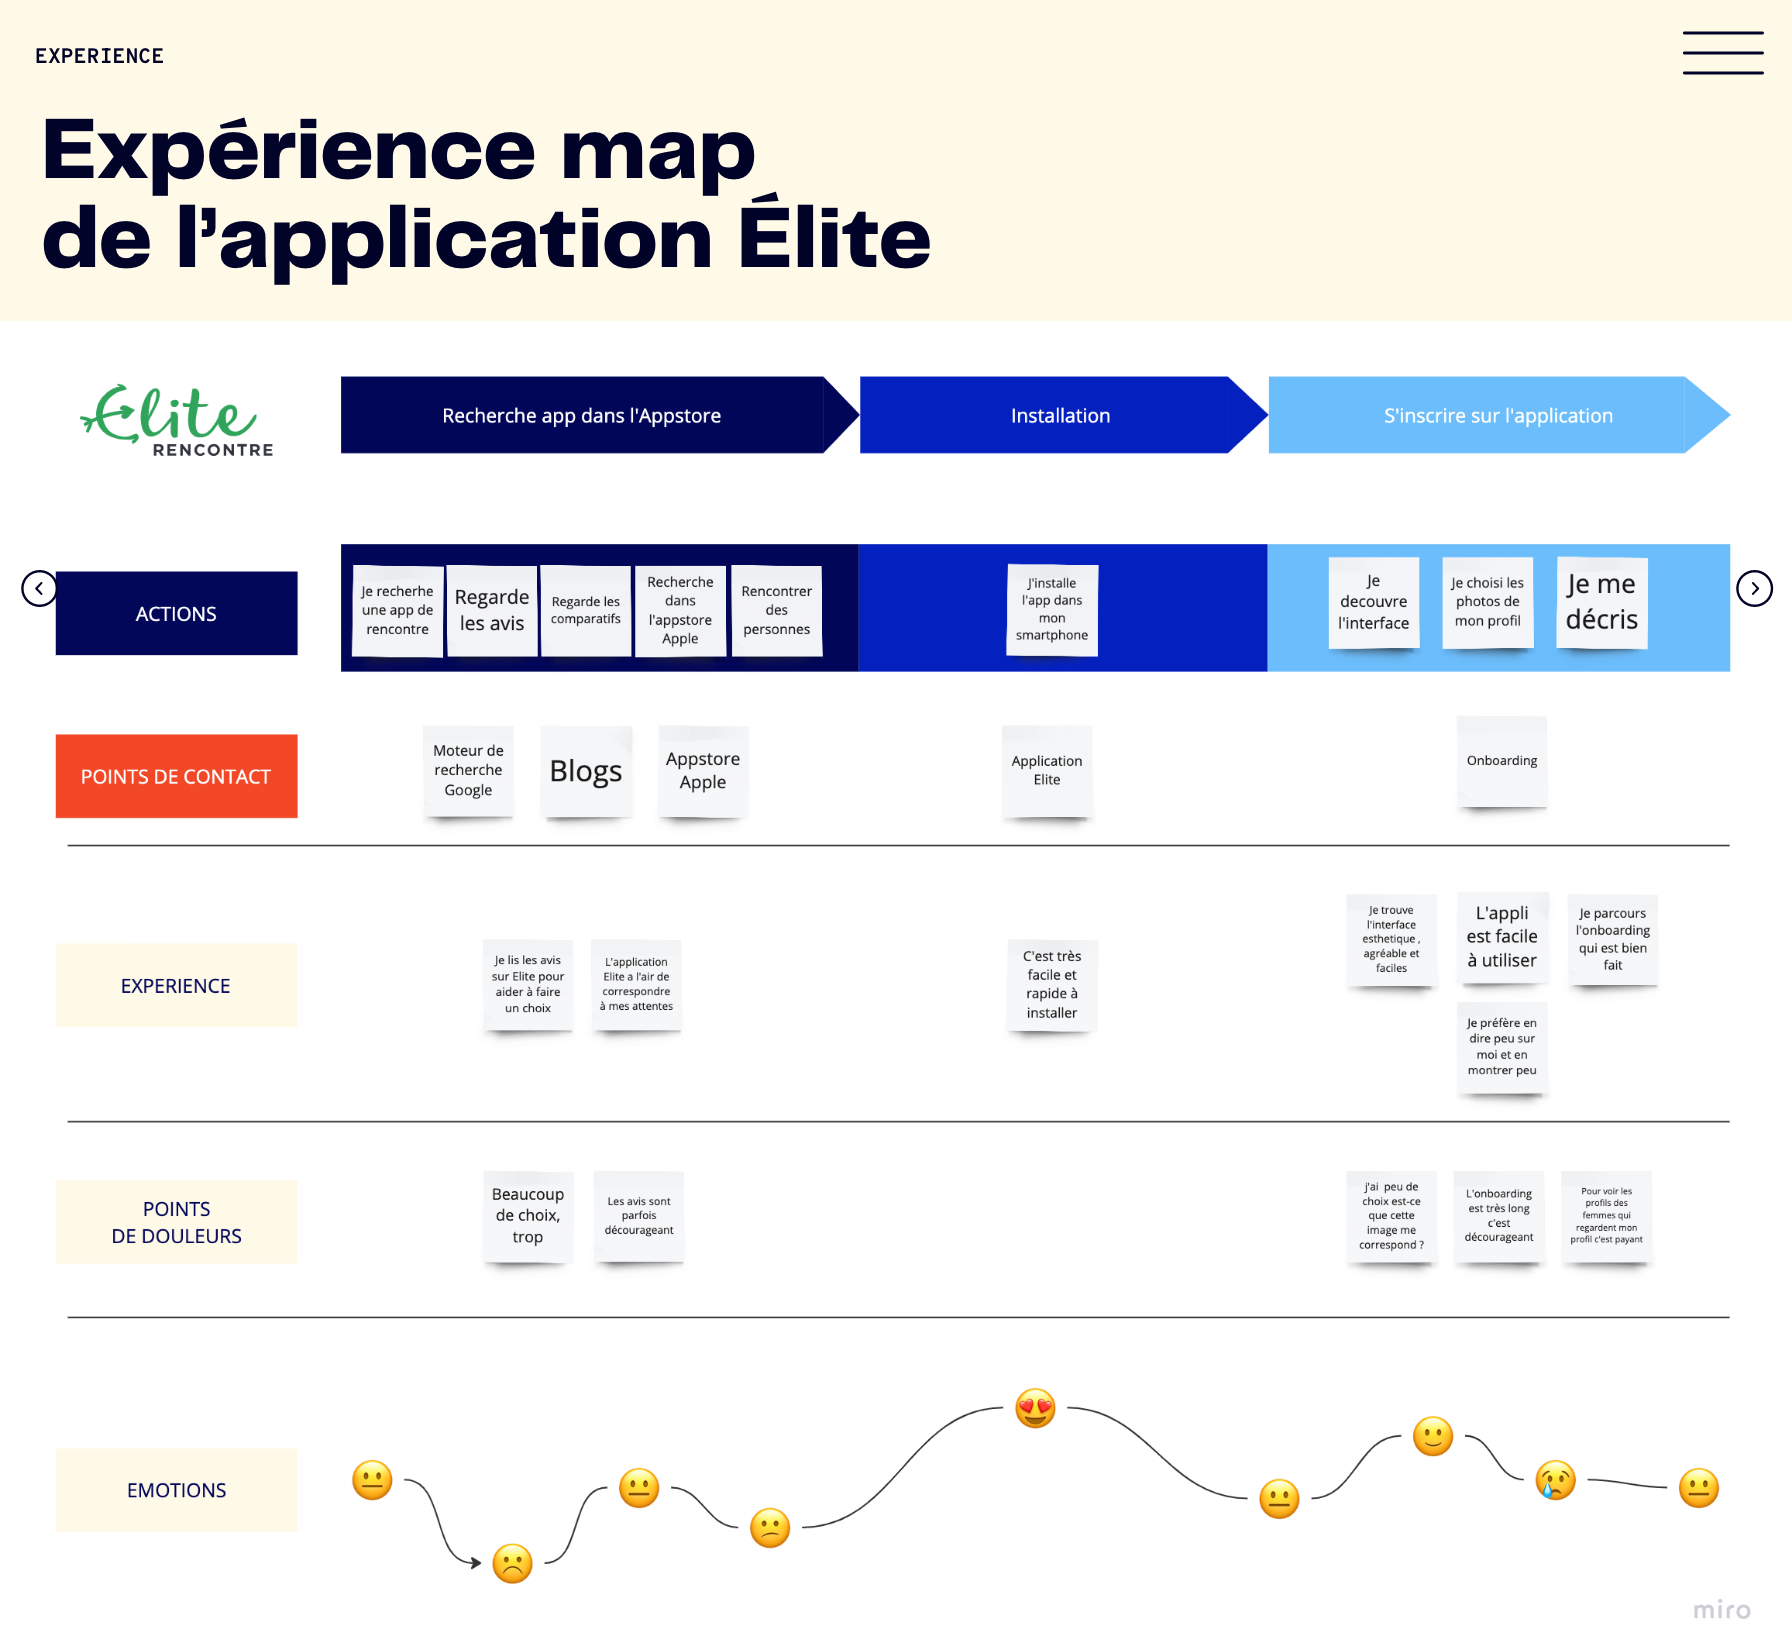1792x1647 pixels.
Task: Select 'J'ai peu de choix' pain point note
Action: pyautogui.click(x=1392, y=1216)
